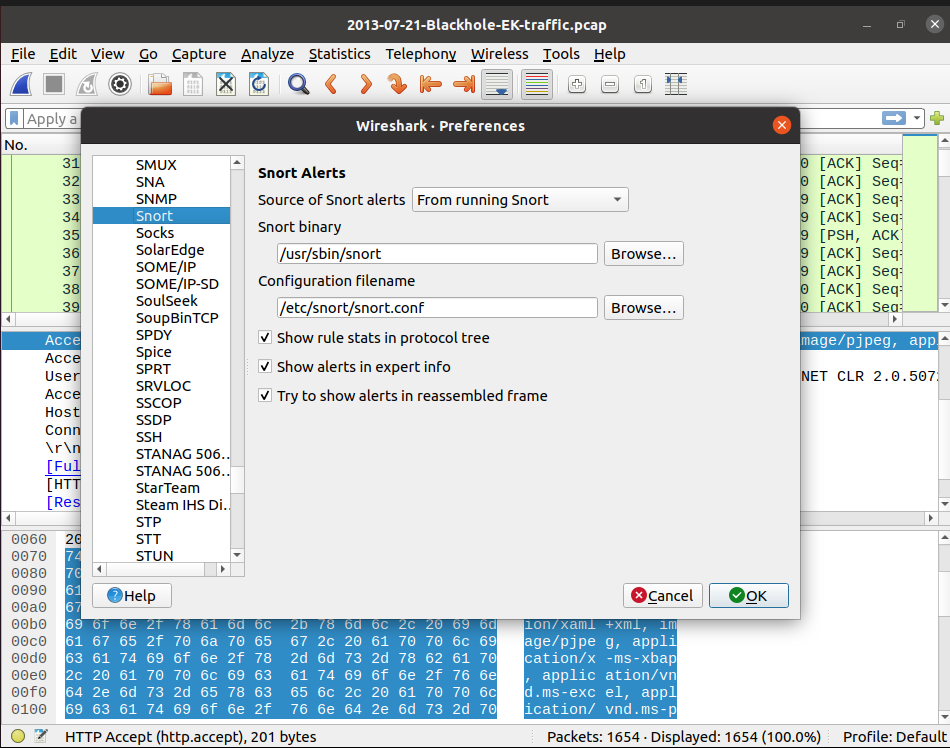Click the display filter bookmark icon
950x748 pixels.
[14, 118]
